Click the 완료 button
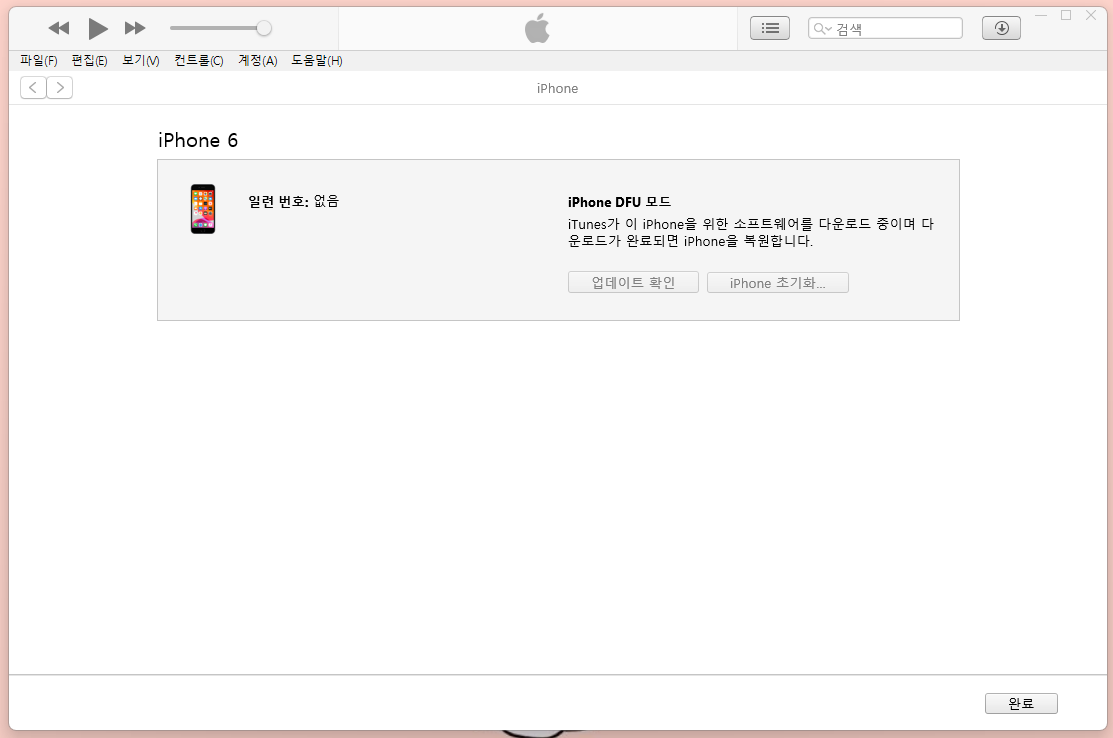1113x738 pixels. (x=1021, y=703)
